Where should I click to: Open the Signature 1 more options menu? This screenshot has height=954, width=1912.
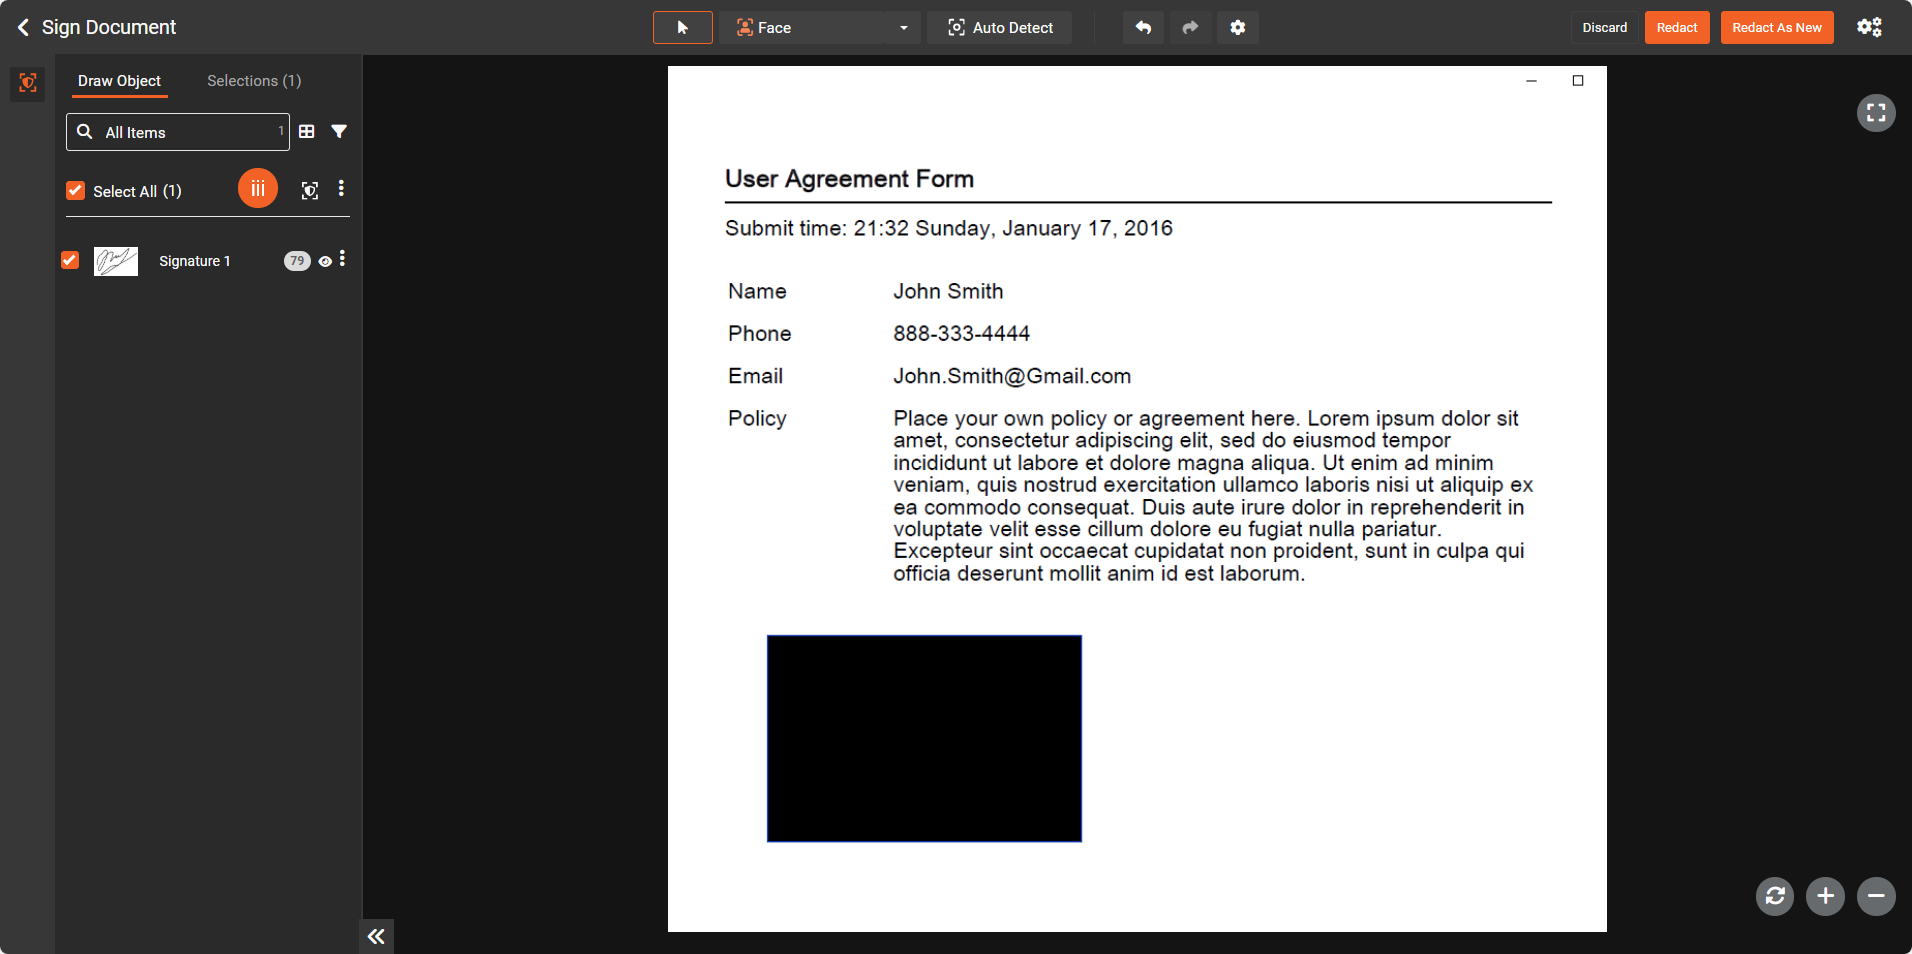[342, 259]
